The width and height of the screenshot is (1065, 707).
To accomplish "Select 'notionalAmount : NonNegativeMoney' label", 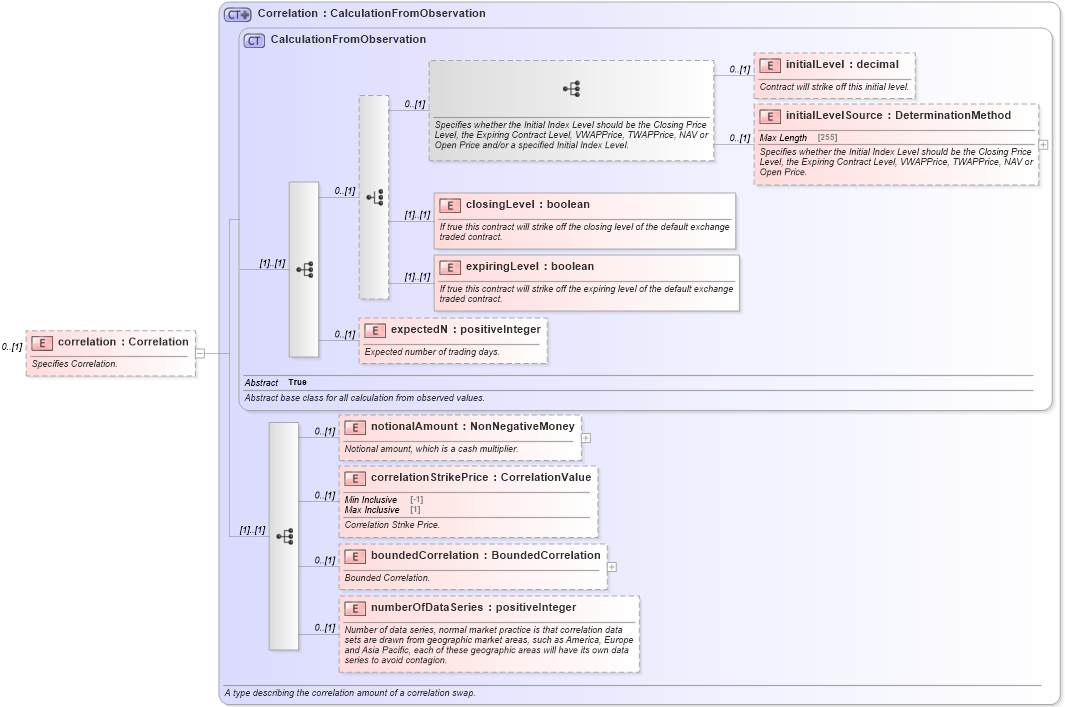I will pyautogui.click(x=473, y=426).
